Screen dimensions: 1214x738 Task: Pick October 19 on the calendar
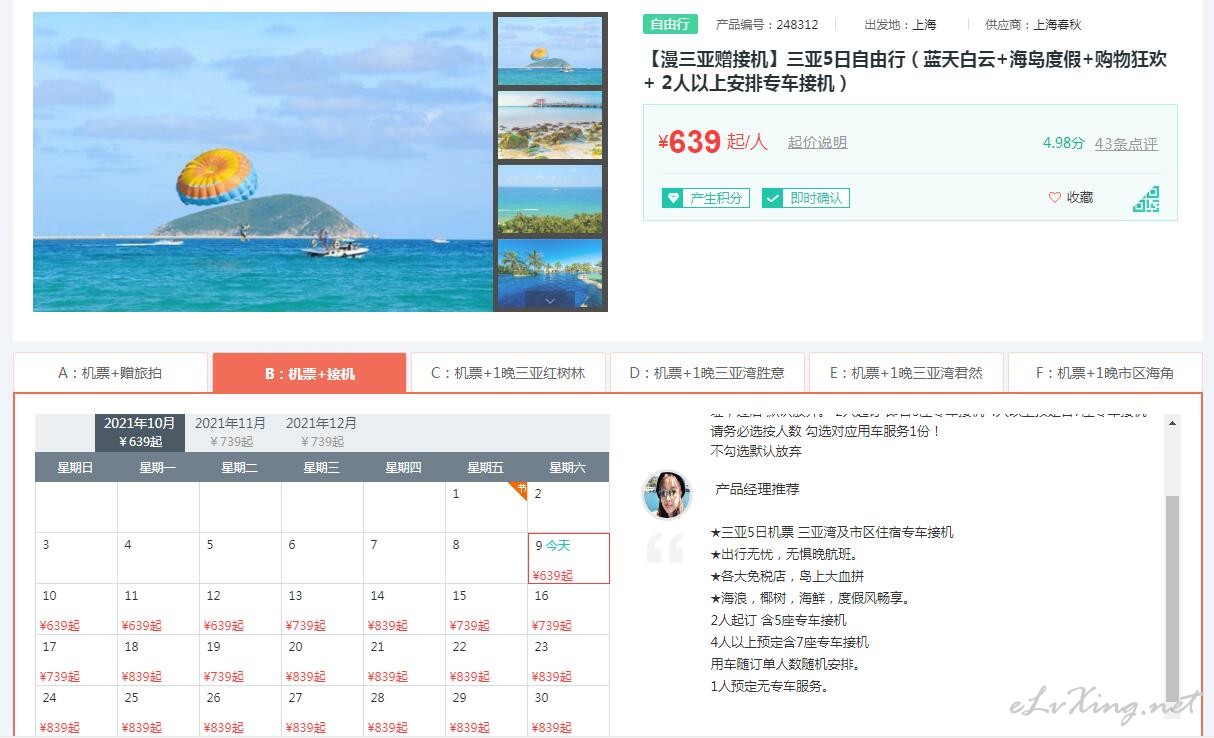pos(240,660)
